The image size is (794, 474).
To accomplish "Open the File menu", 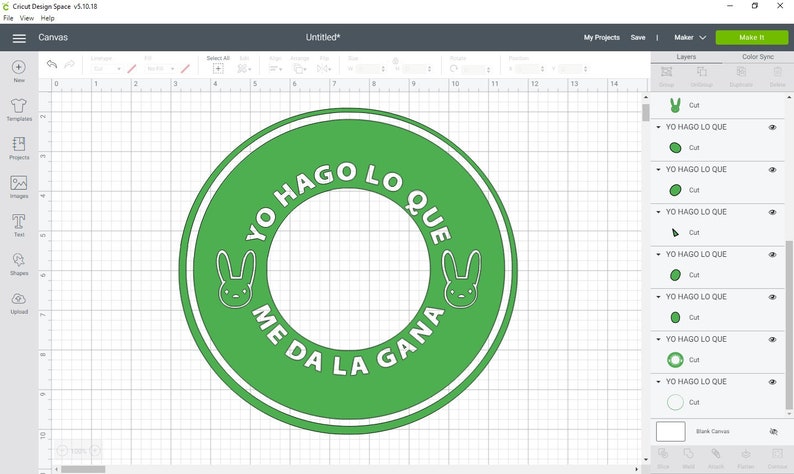I will click(x=8, y=18).
